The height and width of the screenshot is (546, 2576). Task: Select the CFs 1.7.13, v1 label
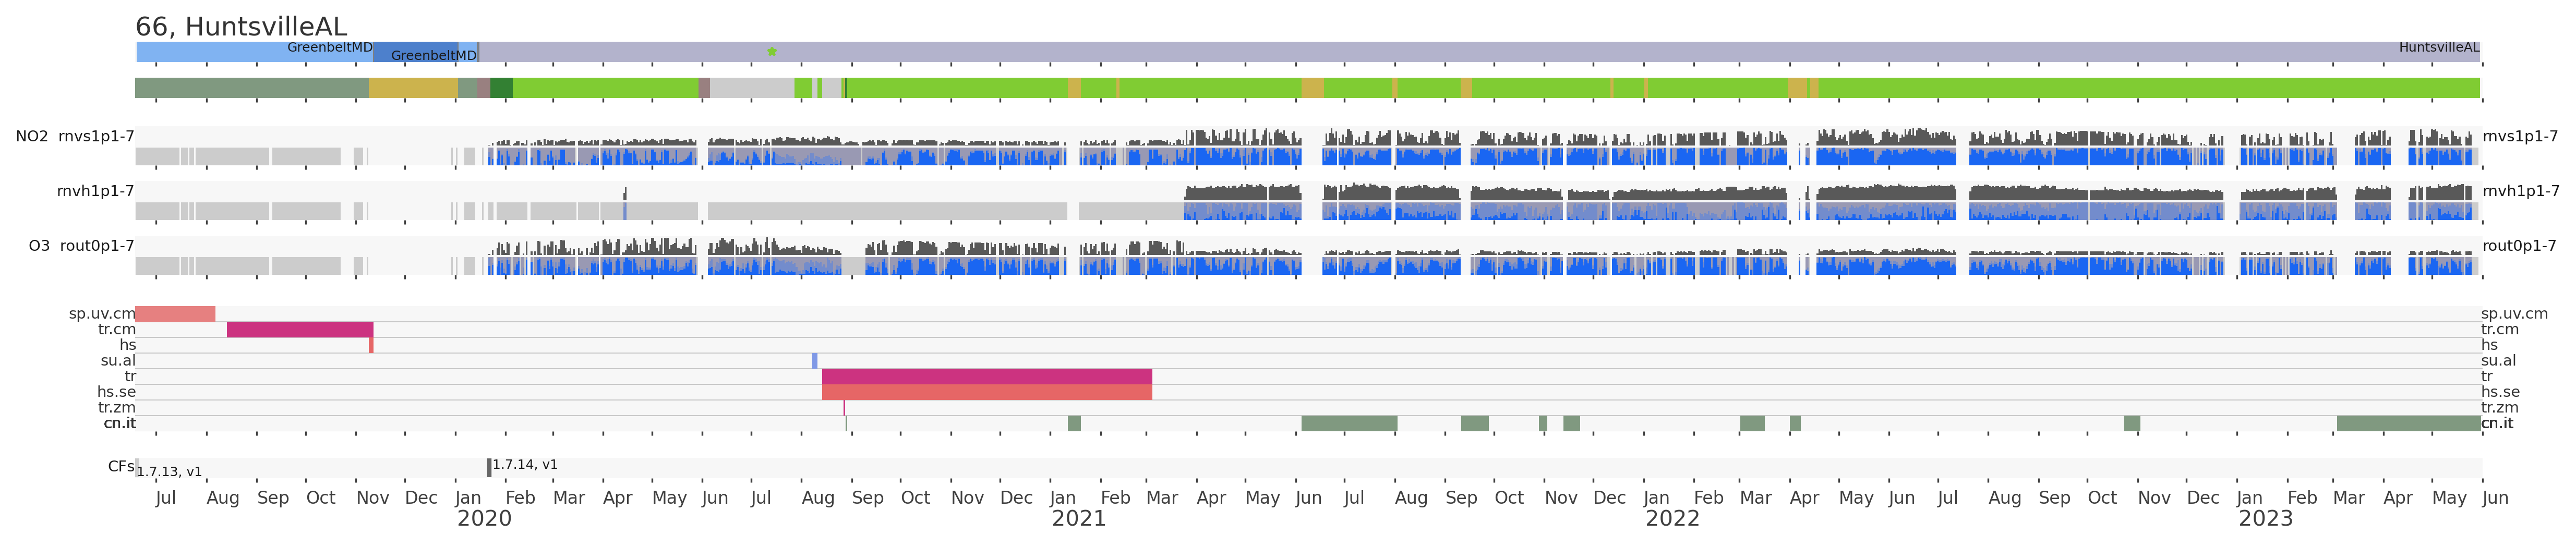click(169, 472)
